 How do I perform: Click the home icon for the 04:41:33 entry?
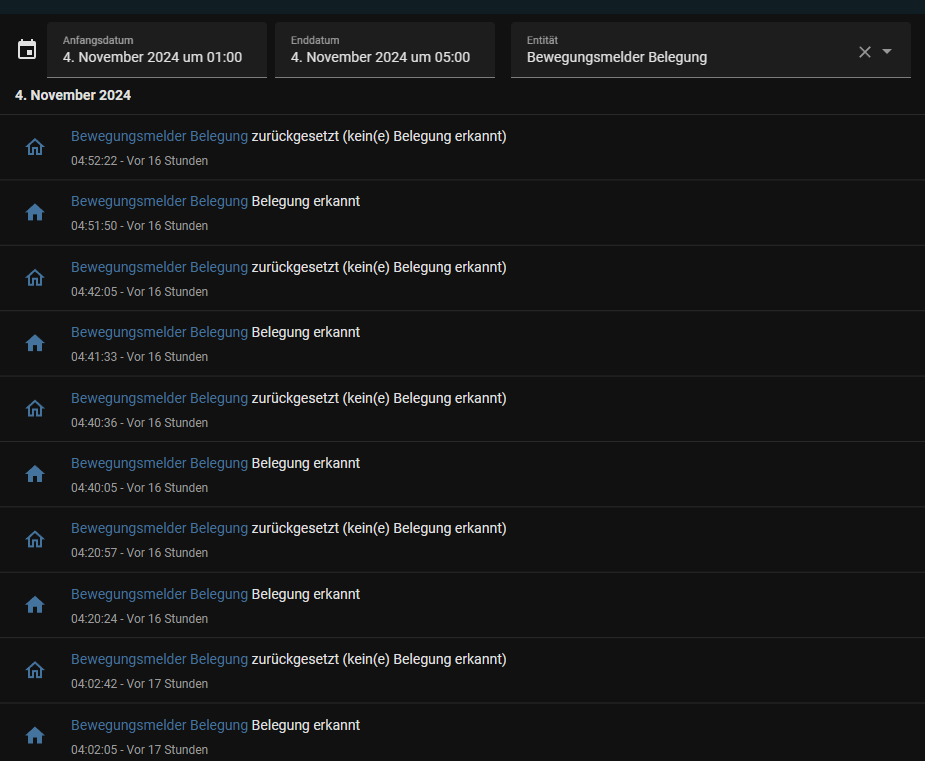coord(35,343)
